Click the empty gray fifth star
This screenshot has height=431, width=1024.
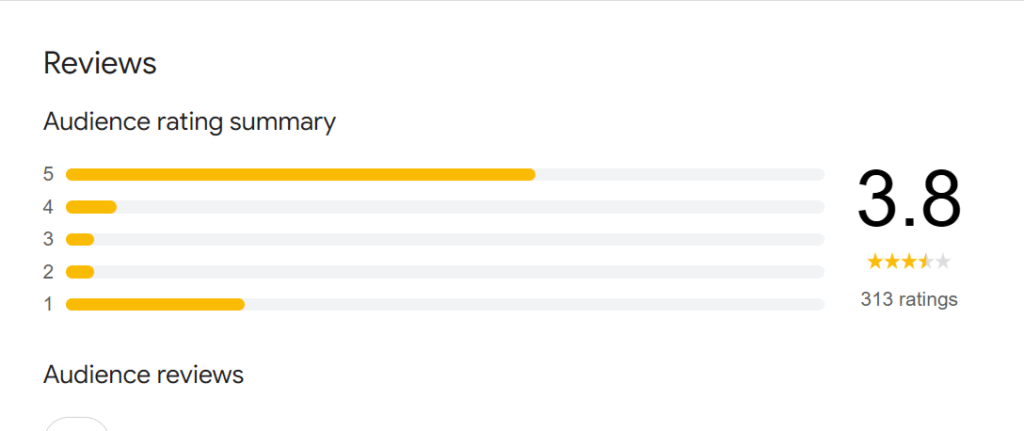click(942, 262)
